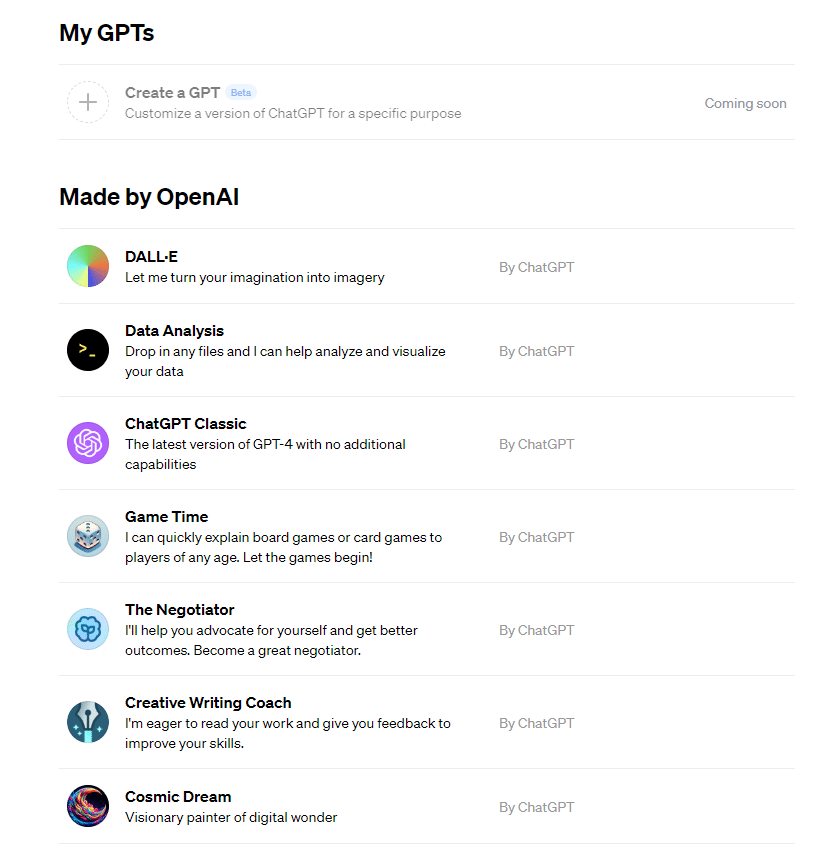The image size is (822, 852).
Task: Select the DALL·E color wheel icon
Action: click(88, 266)
